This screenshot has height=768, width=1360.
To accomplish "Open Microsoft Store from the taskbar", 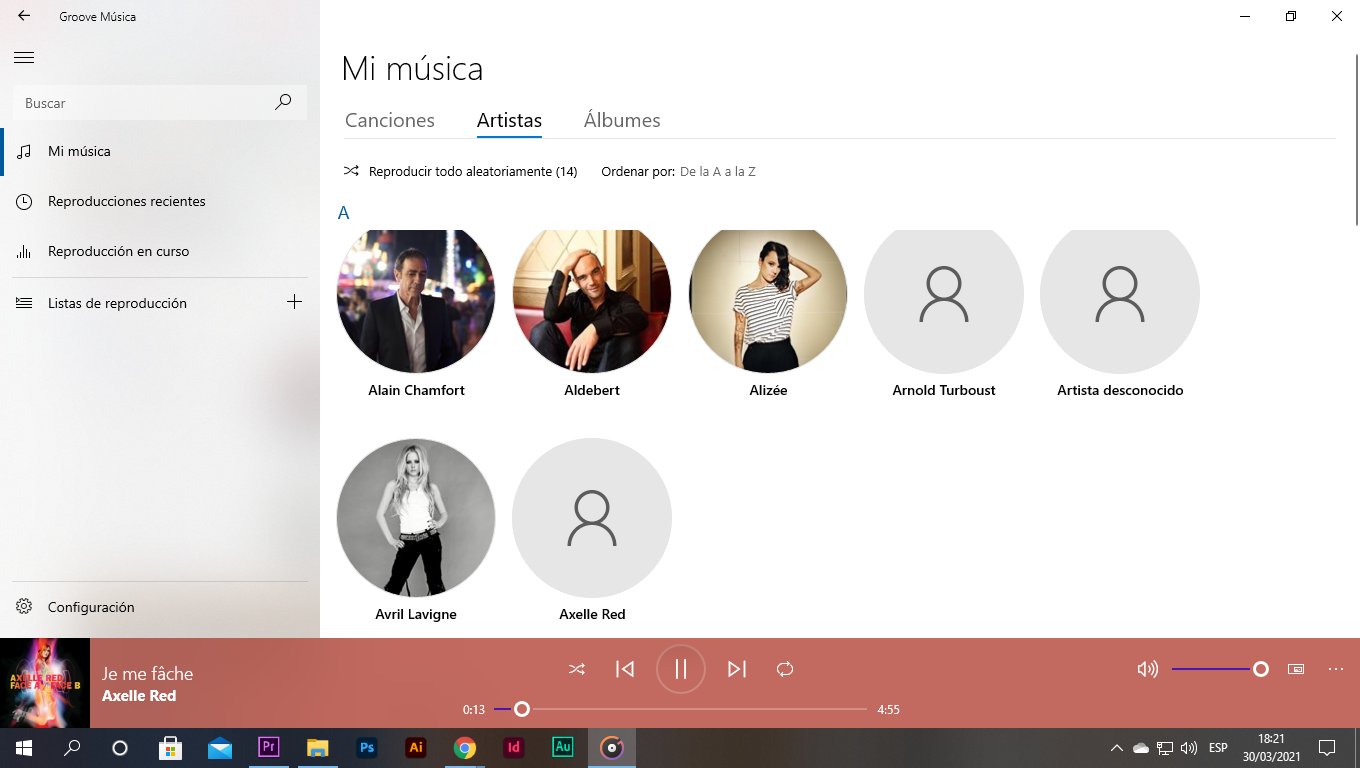I will point(171,748).
